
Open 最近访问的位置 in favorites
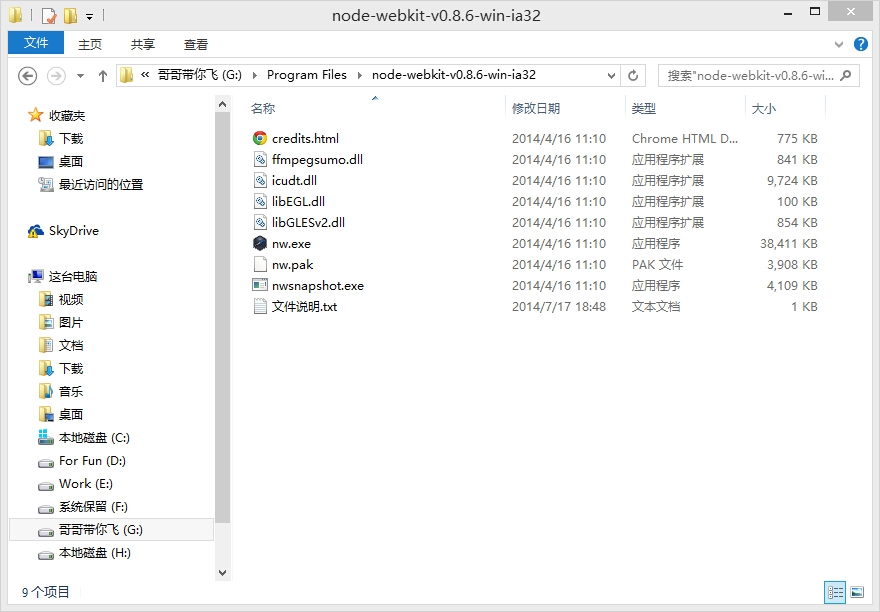[90, 184]
